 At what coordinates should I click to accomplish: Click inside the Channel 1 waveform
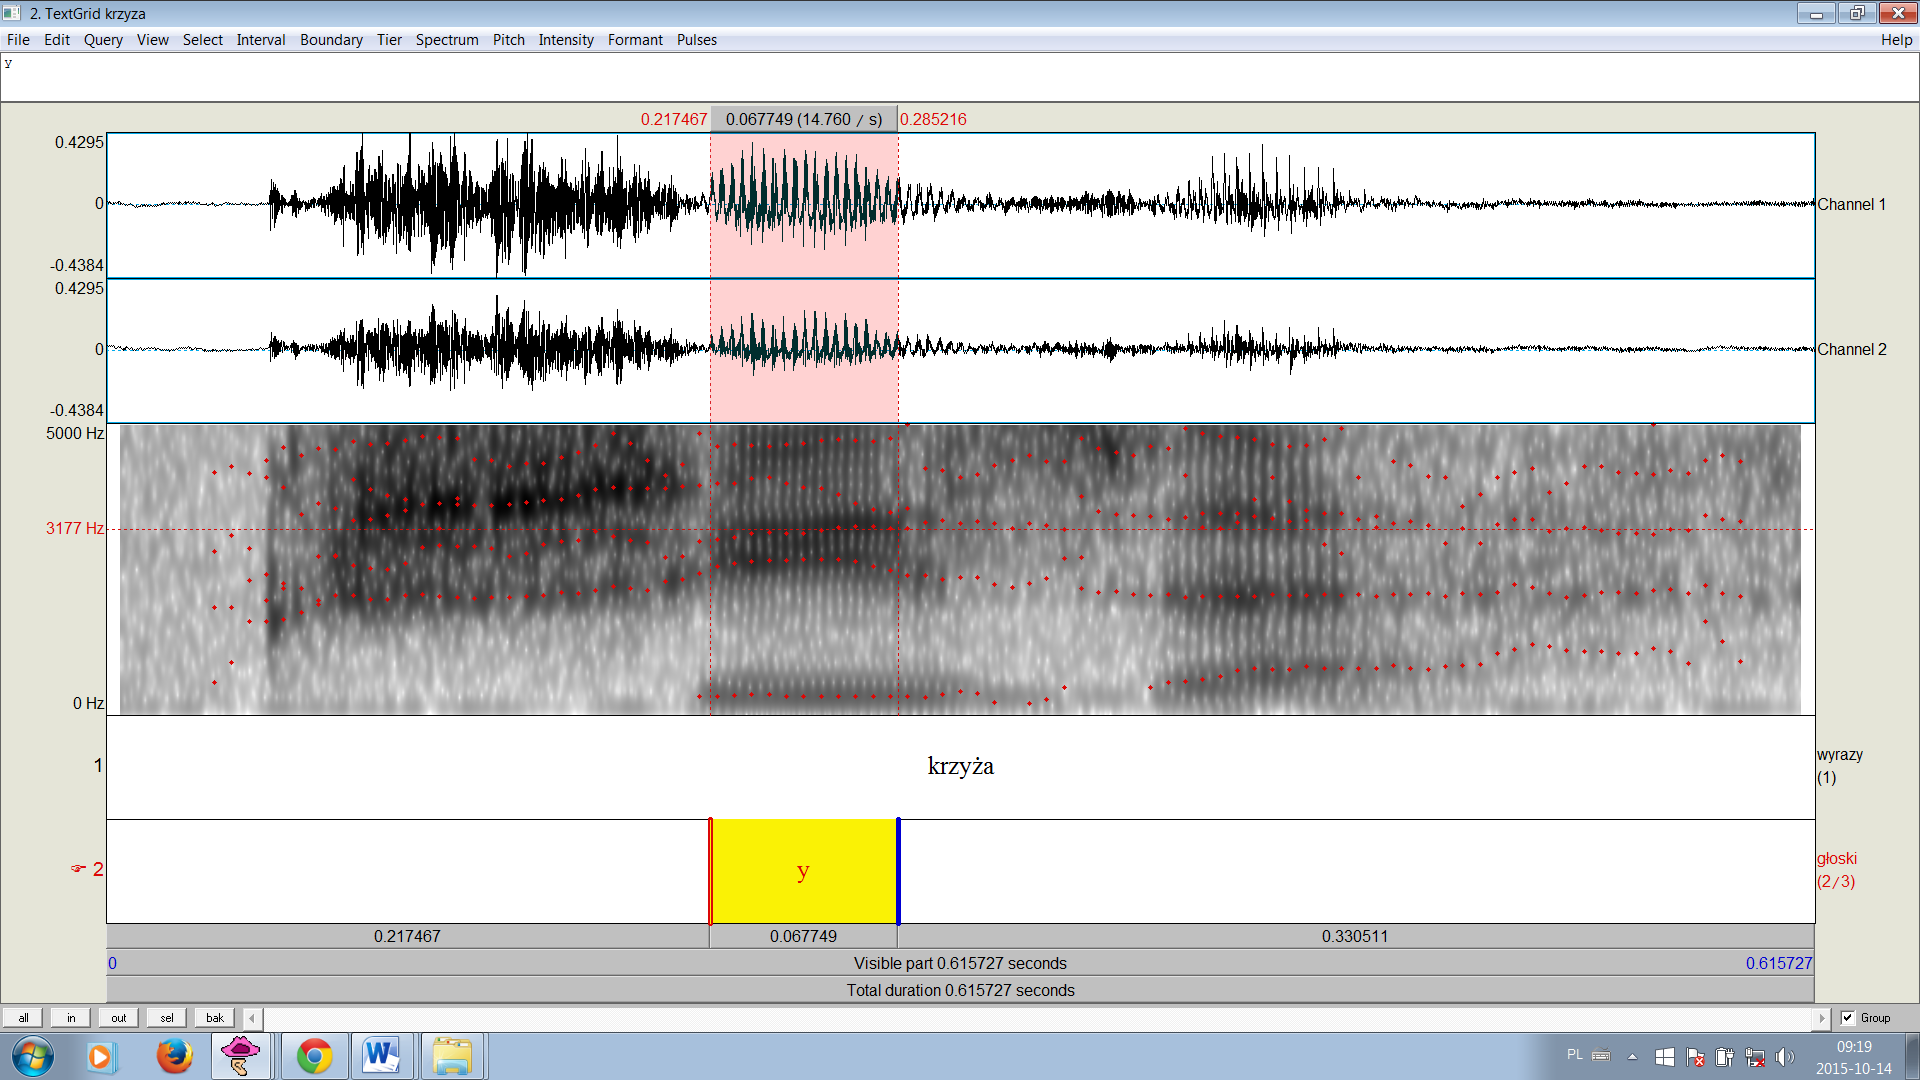coord(960,205)
